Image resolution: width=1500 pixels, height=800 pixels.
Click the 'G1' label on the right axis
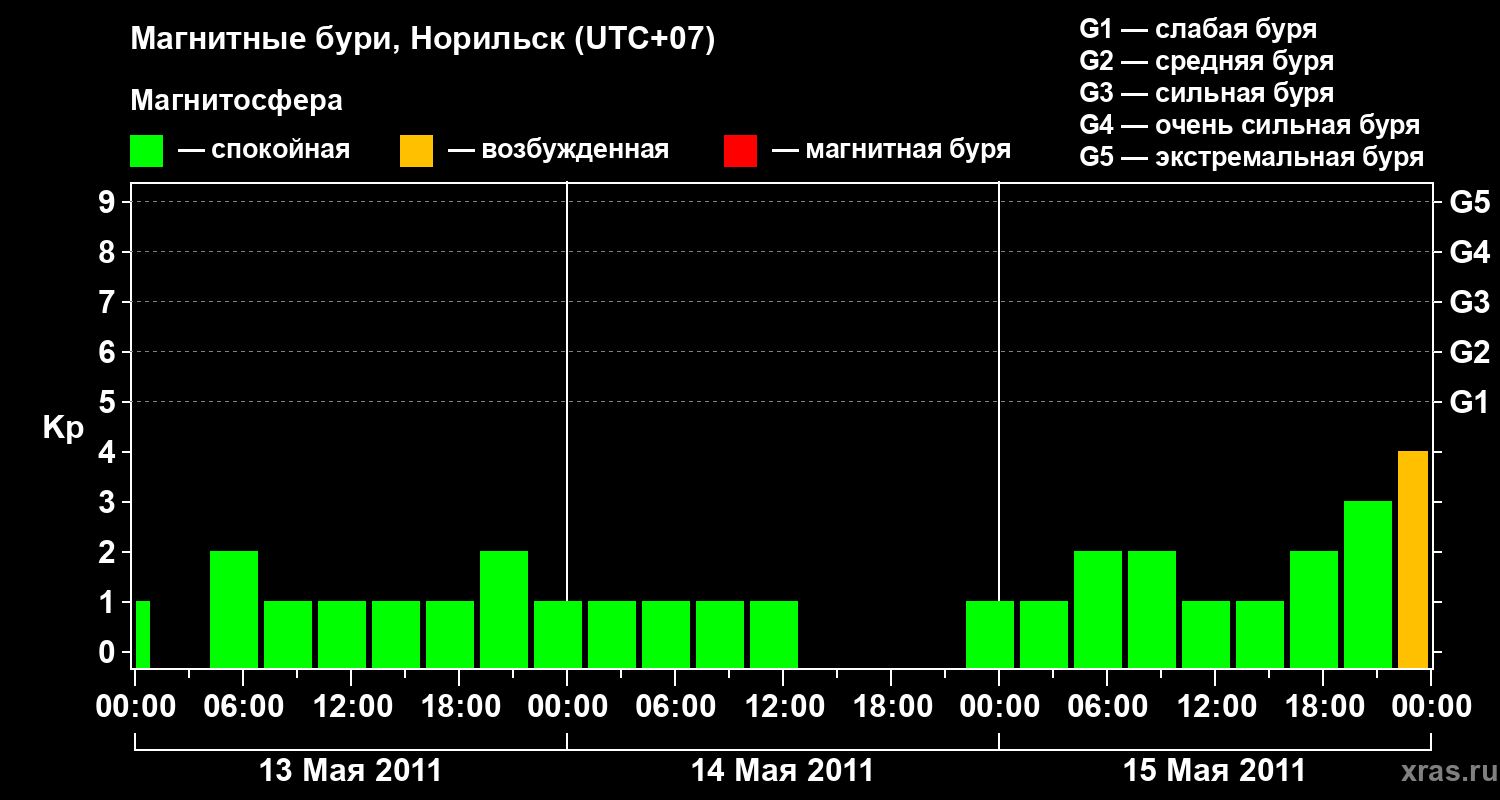pos(1470,402)
